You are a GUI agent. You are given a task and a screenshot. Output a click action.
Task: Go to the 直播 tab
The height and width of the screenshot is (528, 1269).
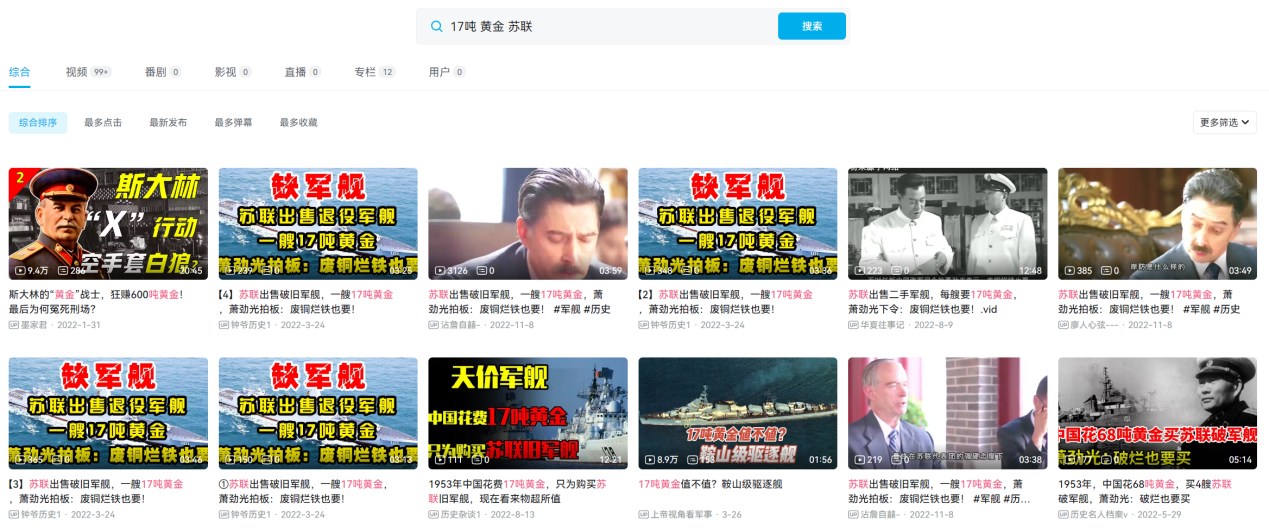pos(303,72)
